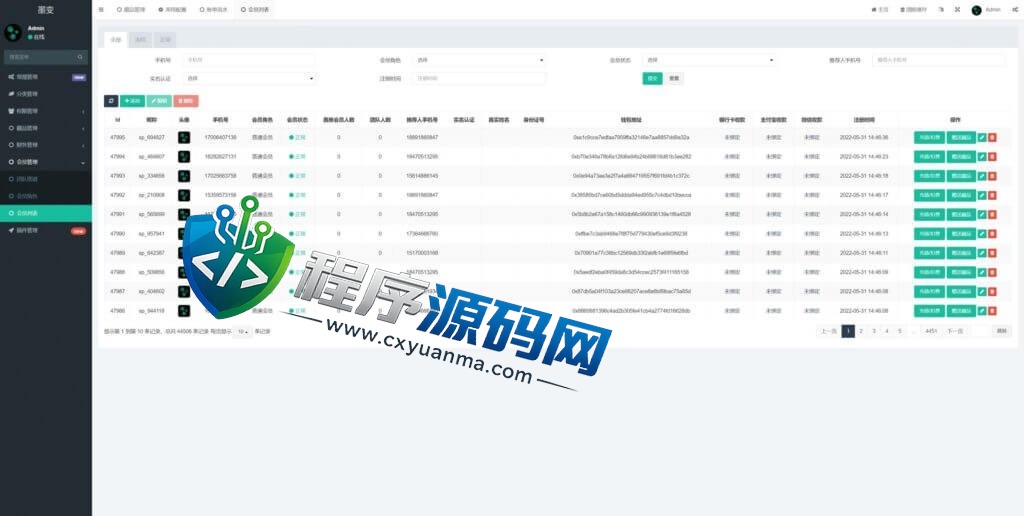The height and width of the screenshot is (516, 1024).
Task: Open the 实名认证 filter dropdown
Action: (x=249, y=78)
